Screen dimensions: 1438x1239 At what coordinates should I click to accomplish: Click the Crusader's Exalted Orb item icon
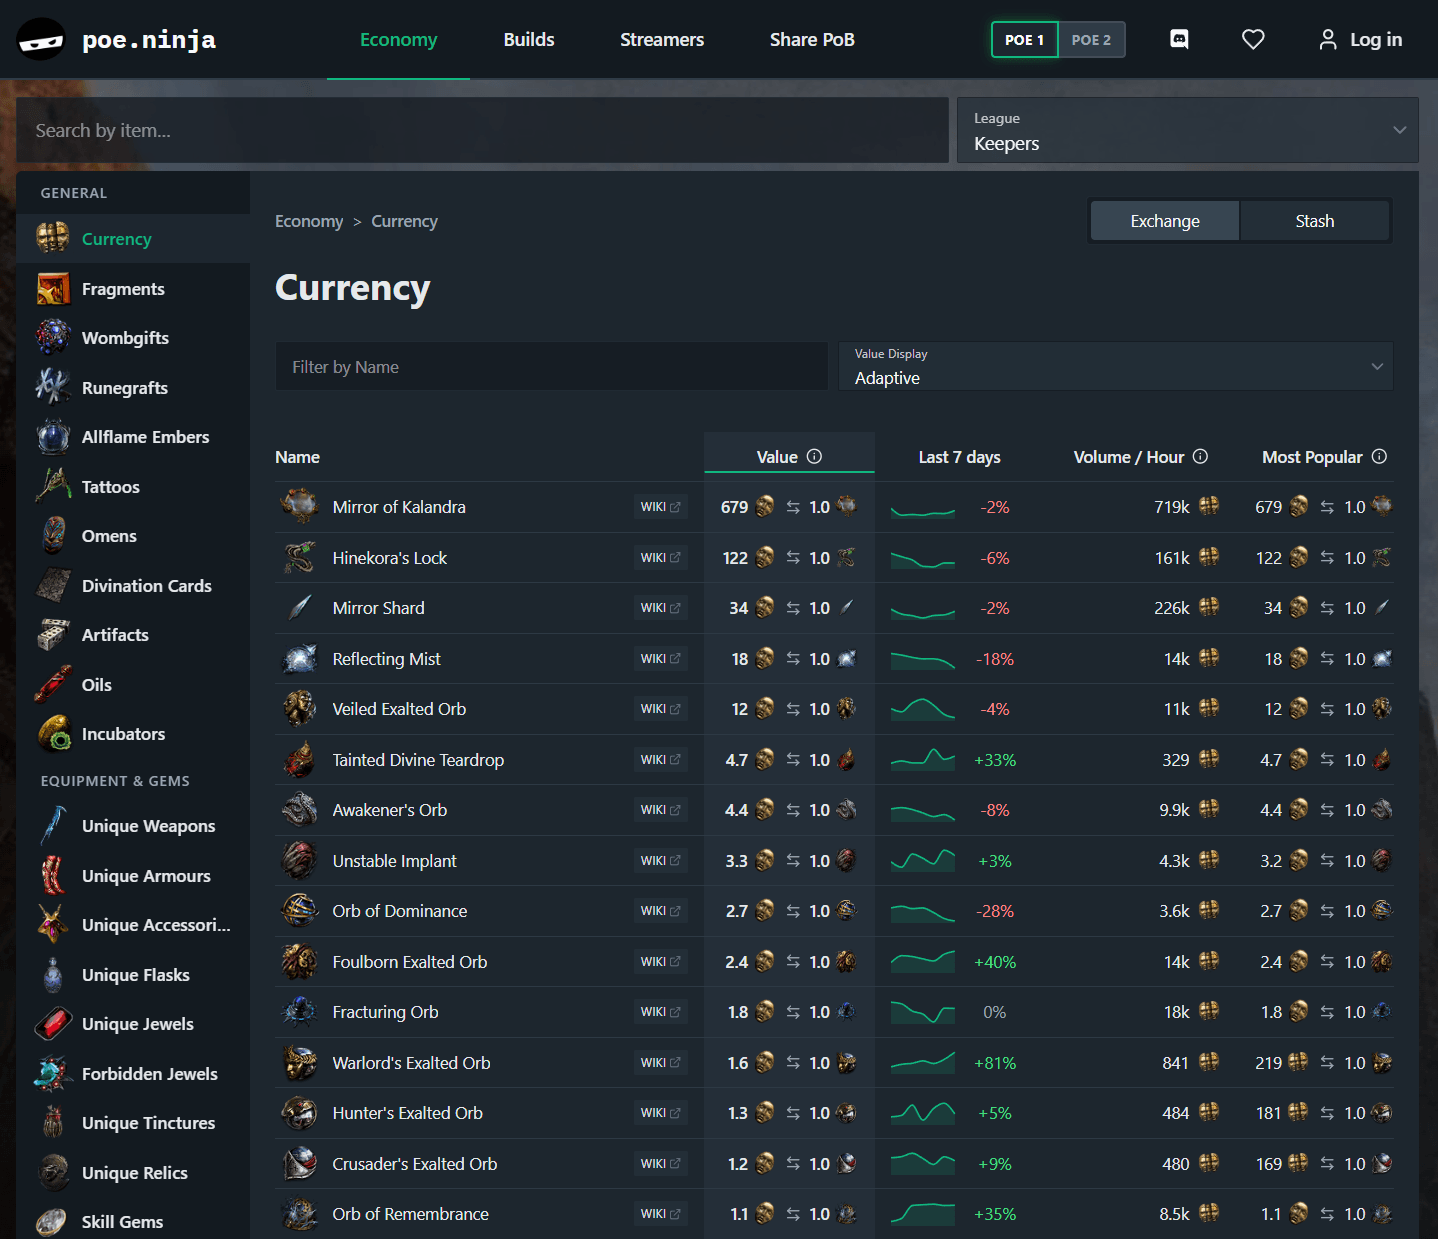299,1164
